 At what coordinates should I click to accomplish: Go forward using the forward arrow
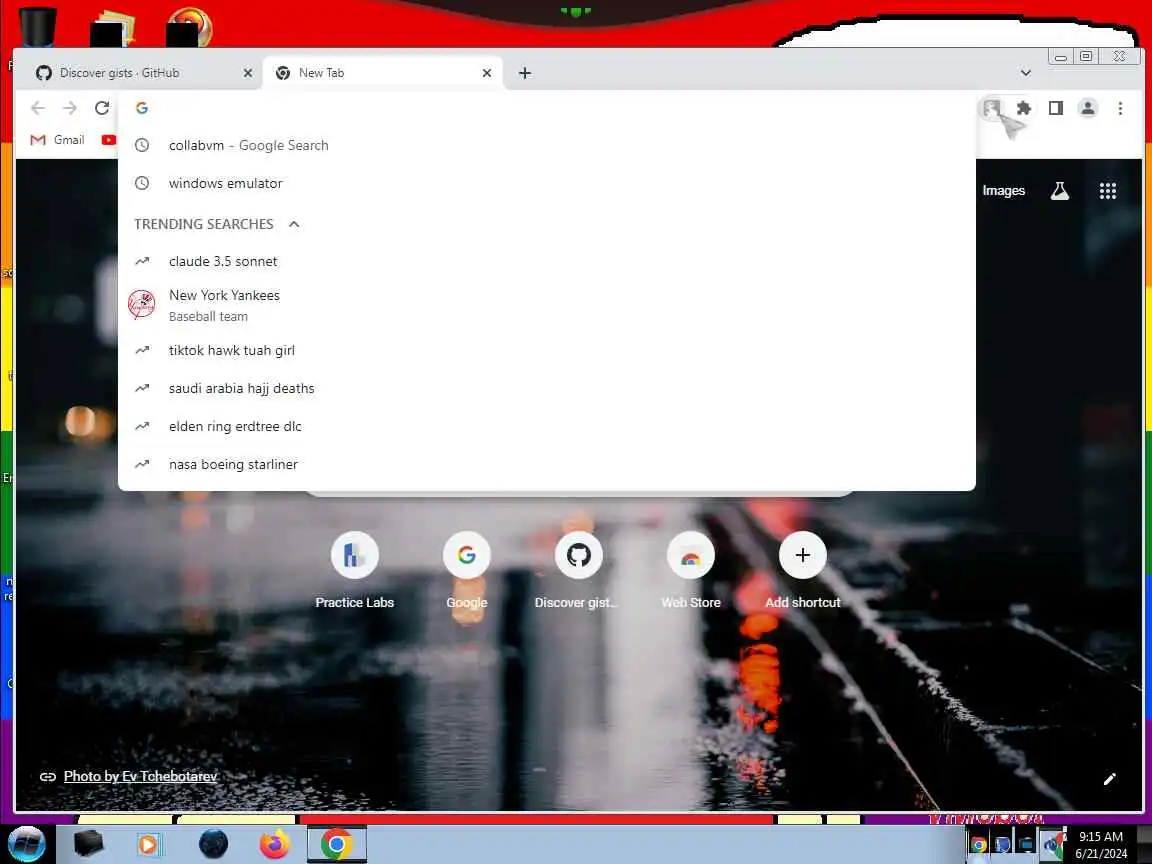pos(70,108)
